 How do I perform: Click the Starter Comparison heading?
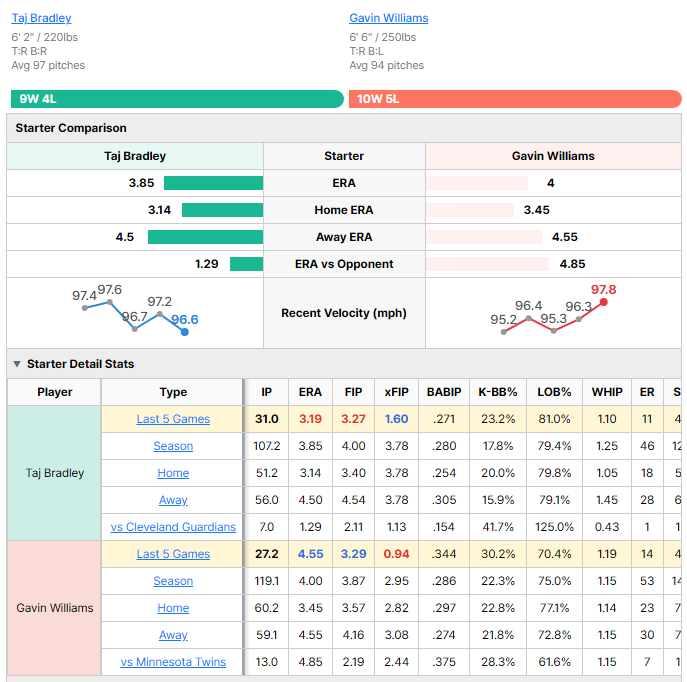coord(71,128)
